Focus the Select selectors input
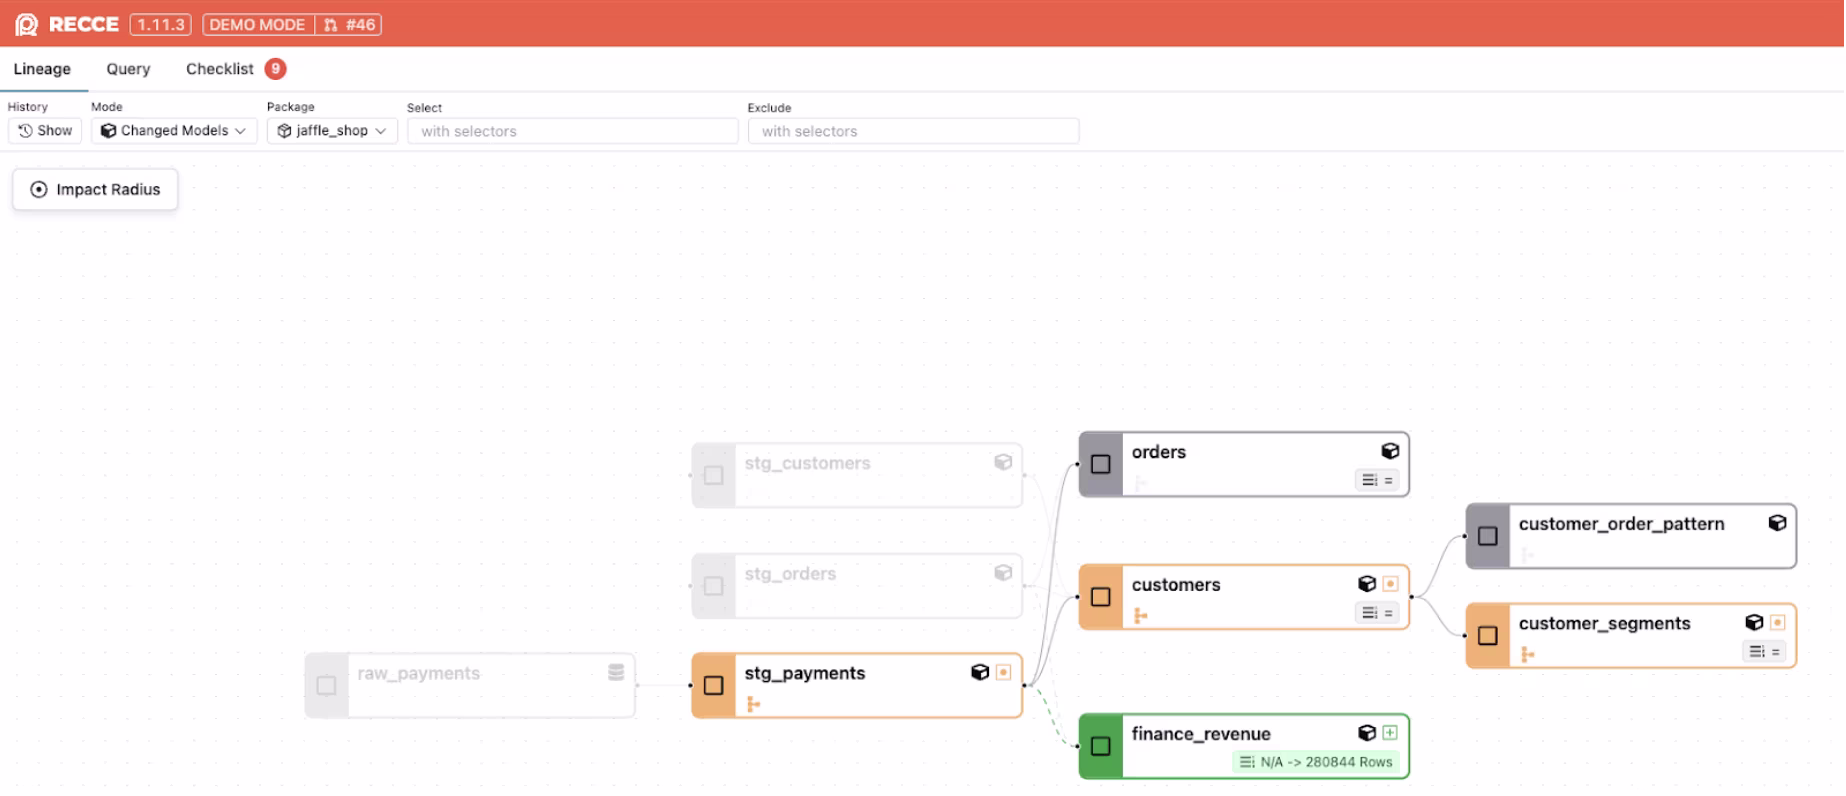This screenshot has width=1846, height=796. pos(573,131)
